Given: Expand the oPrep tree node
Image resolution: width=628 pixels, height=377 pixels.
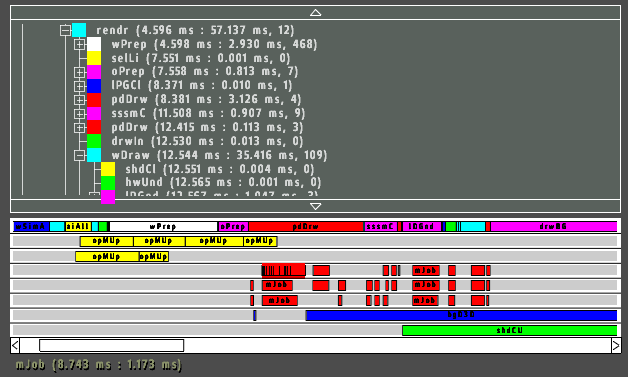Looking at the screenshot, I should (80, 72).
